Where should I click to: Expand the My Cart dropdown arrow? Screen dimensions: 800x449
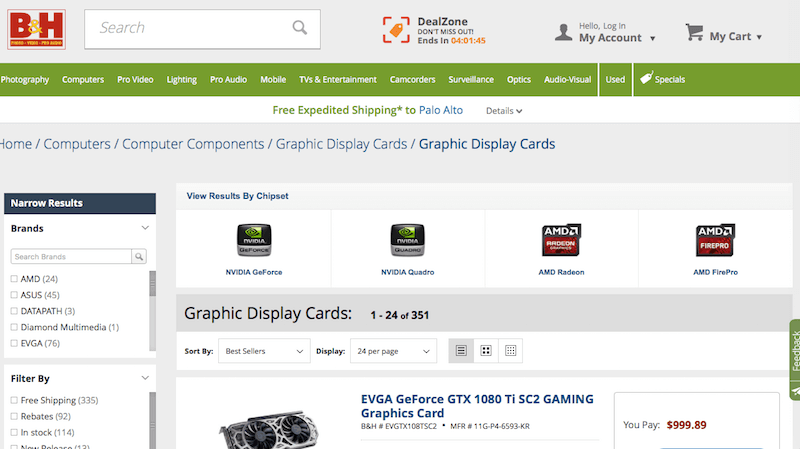pos(759,37)
